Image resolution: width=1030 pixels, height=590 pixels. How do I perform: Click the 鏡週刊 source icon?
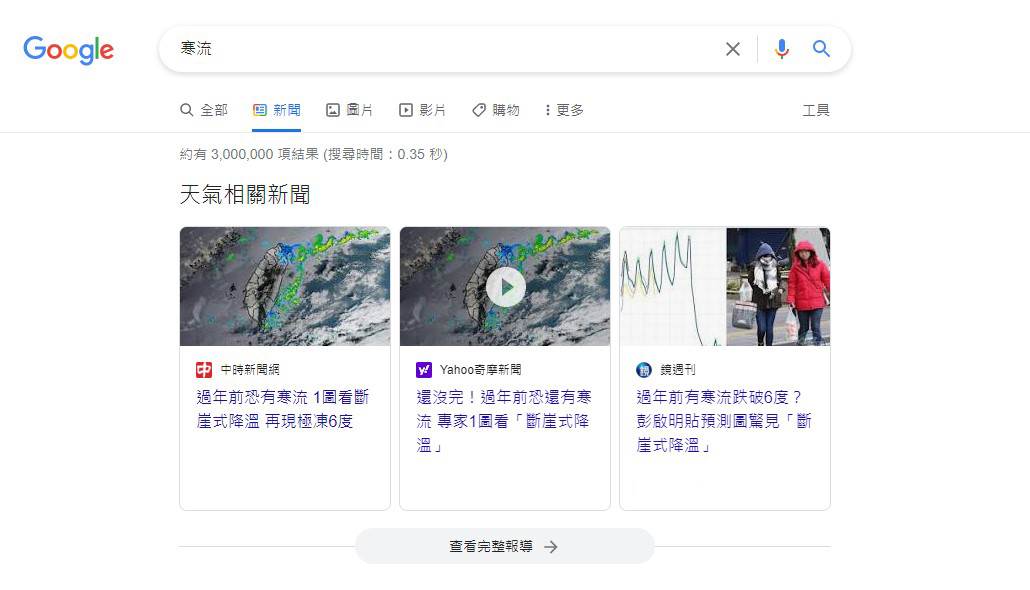pos(644,370)
